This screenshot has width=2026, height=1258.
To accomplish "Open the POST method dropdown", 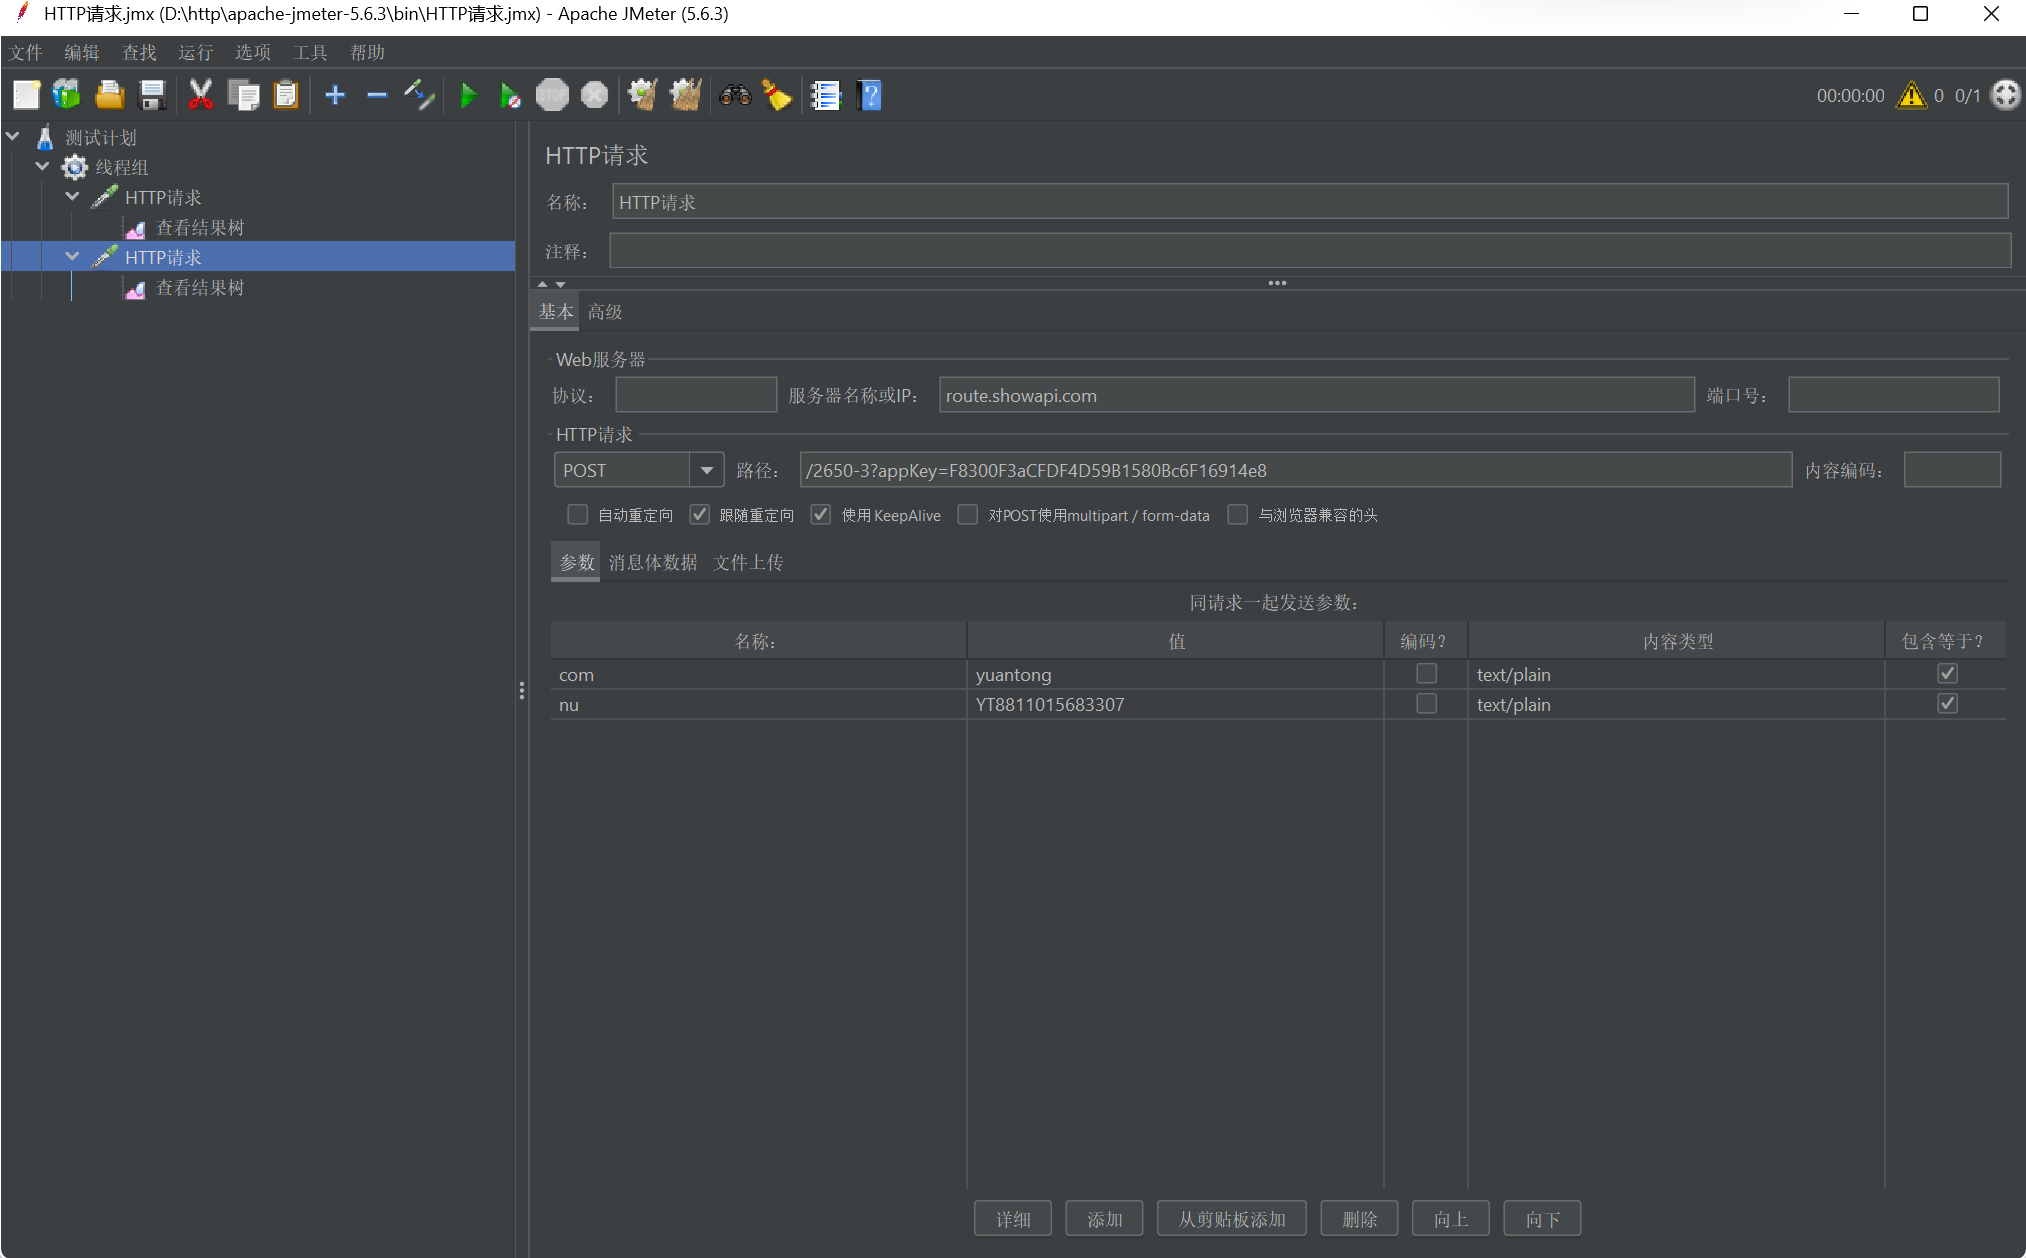I will (706, 470).
